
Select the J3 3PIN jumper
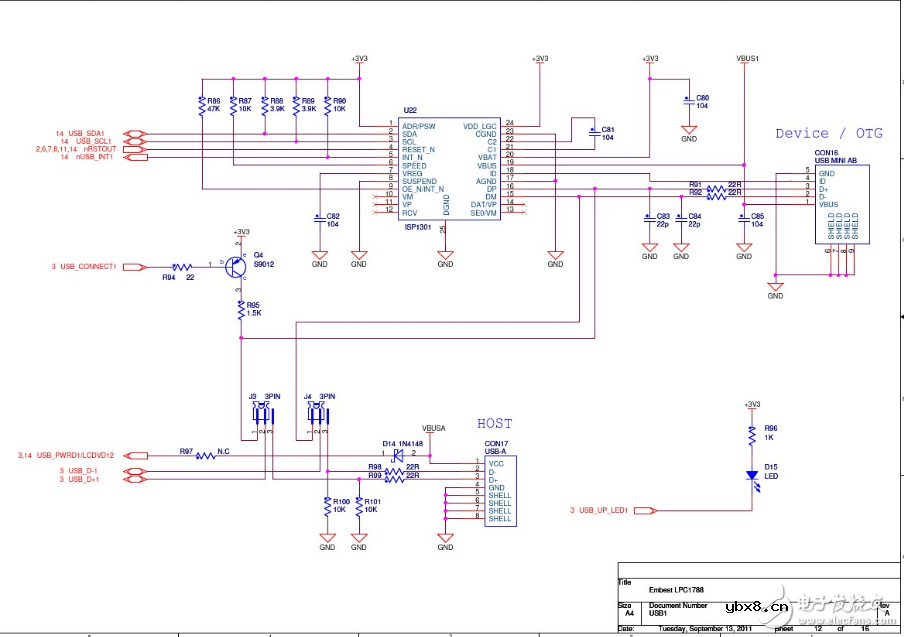pyautogui.click(x=262, y=414)
